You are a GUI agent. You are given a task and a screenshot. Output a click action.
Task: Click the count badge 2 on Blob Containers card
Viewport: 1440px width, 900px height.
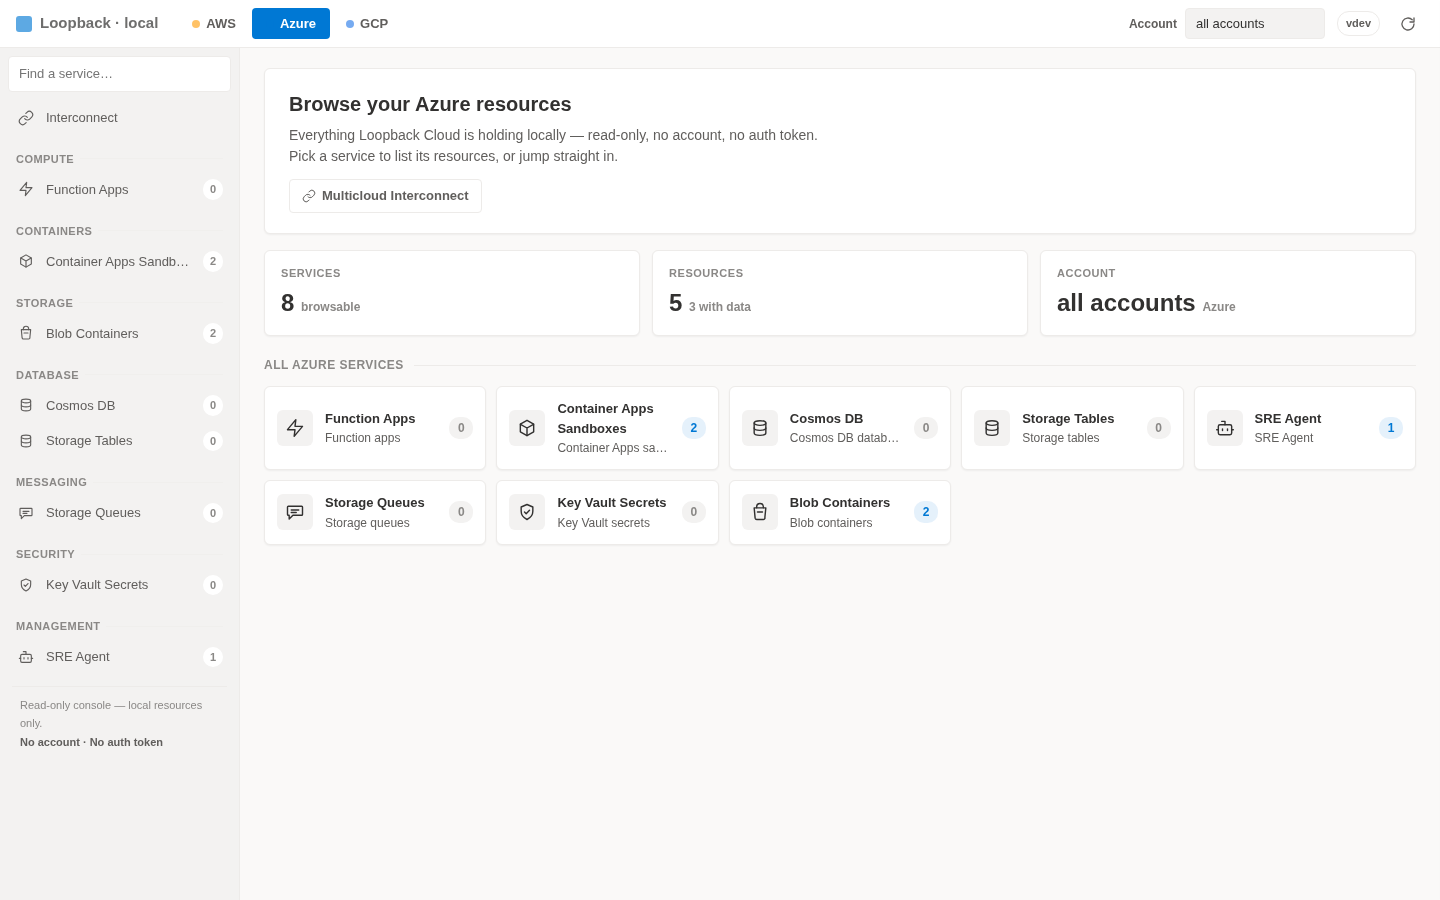click(x=926, y=512)
